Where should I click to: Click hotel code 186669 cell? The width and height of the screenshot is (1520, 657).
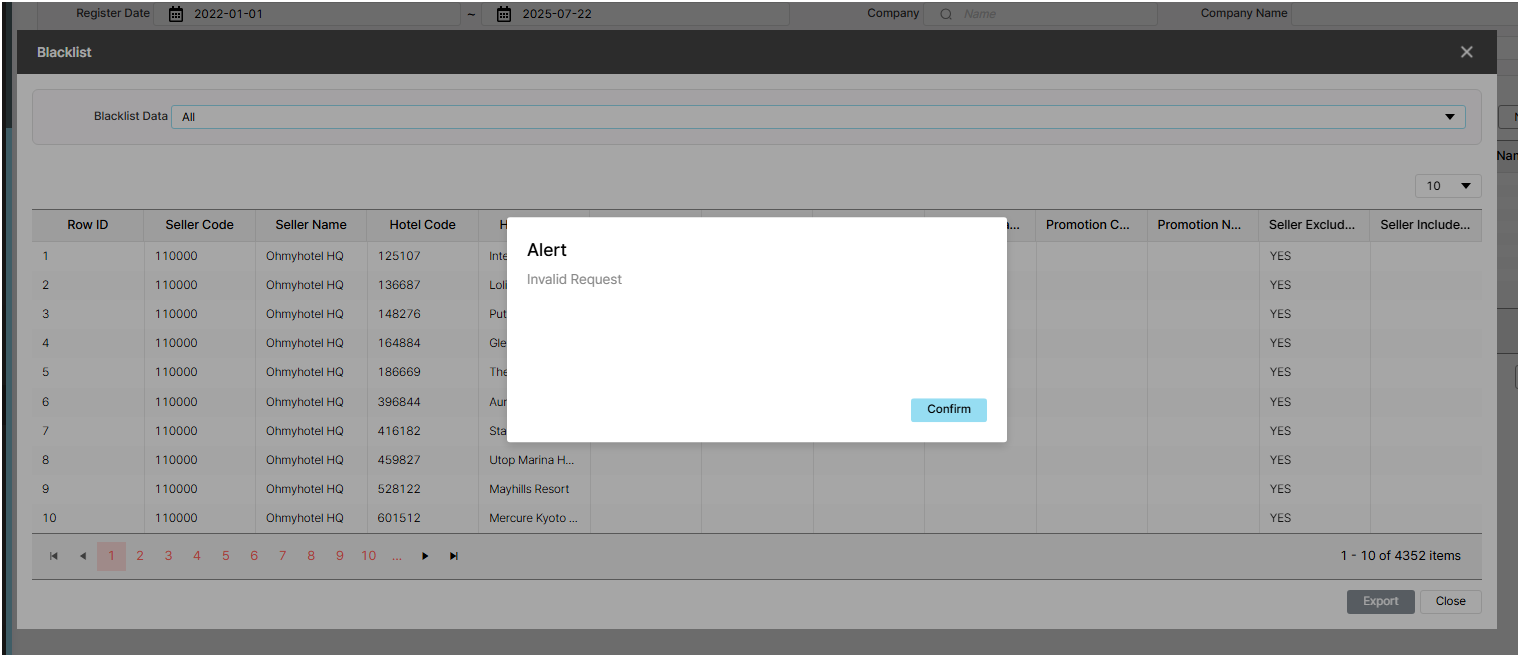pyautogui.click(x=423, y=372)
